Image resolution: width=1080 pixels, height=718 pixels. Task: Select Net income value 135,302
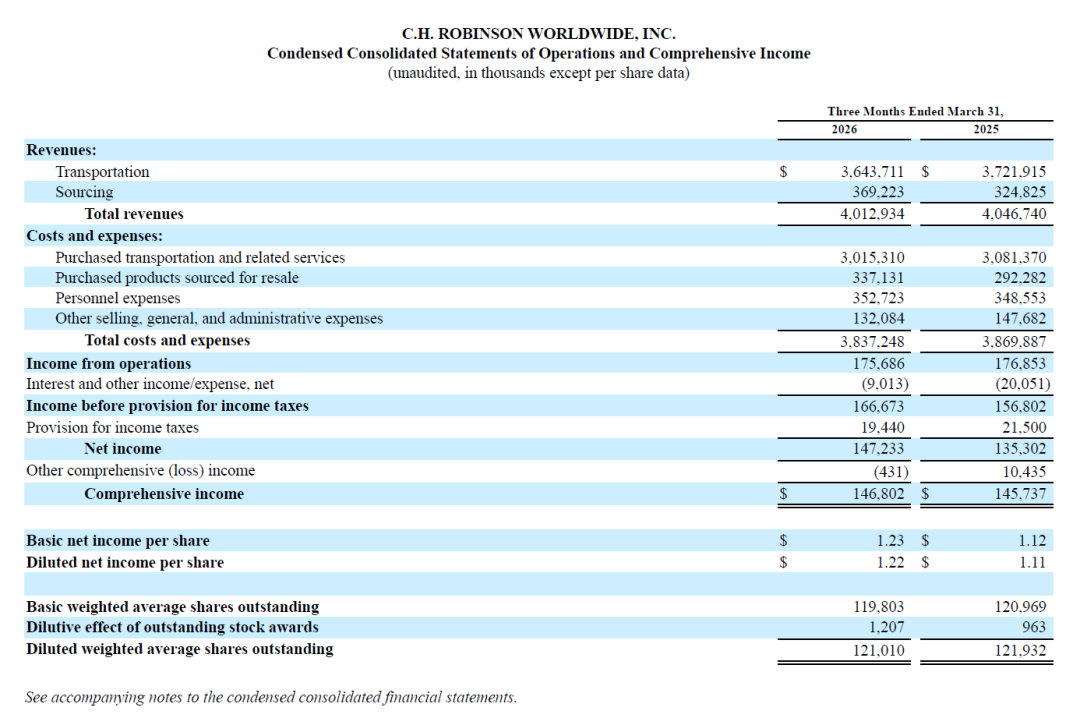(1020, 449)
